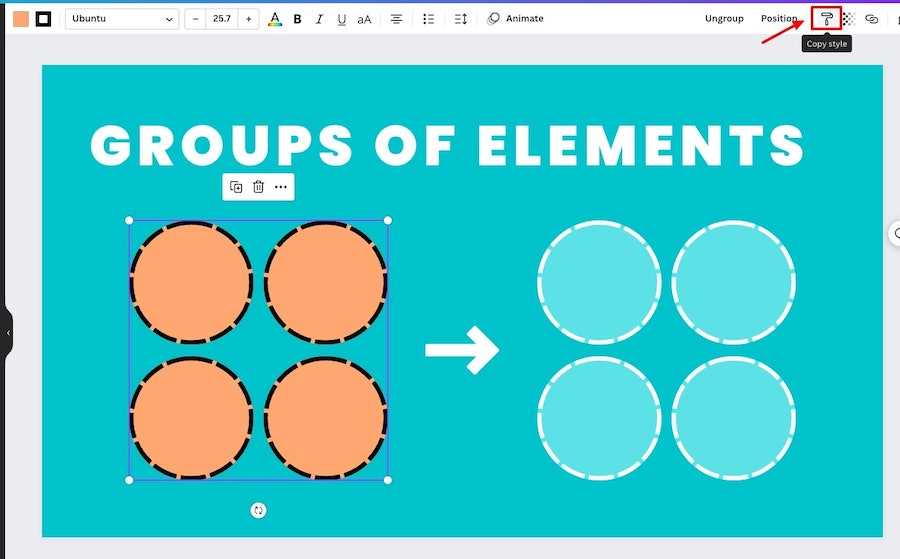Open the transparency checkerboard icon

[848, 19]
